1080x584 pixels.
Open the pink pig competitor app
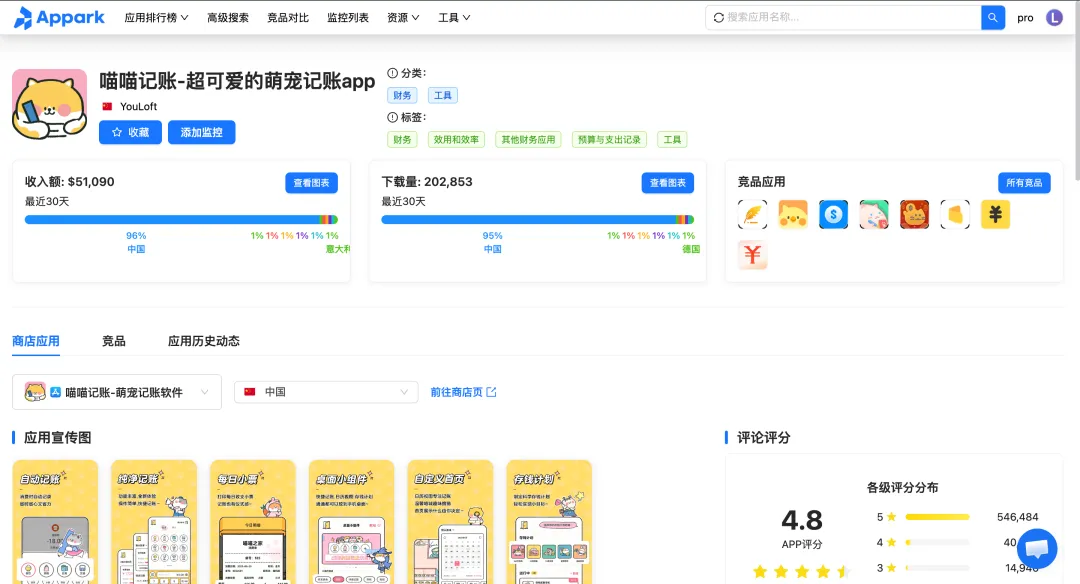pyautogui.click(x=874, y=214)
